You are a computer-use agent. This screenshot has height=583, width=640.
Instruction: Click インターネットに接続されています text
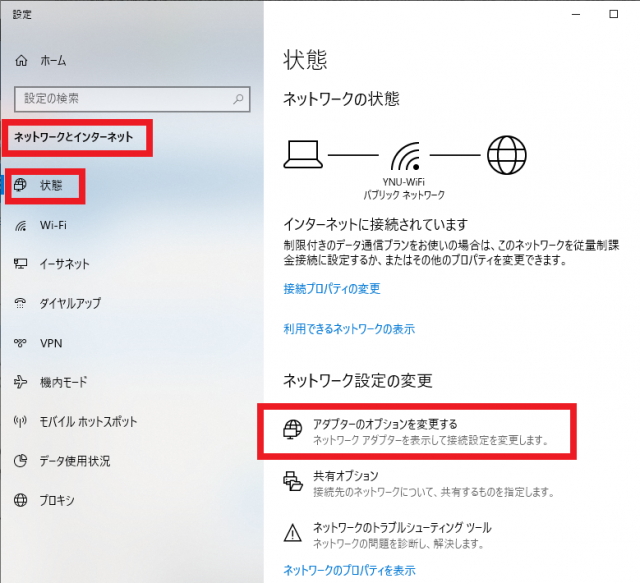(376, 224)
